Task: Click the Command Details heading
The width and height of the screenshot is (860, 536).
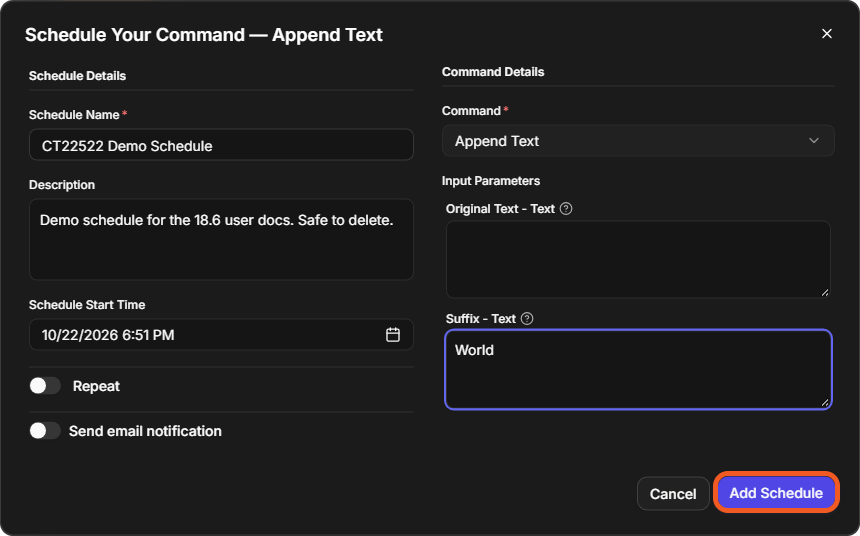Action: pyautogui.click(x=493, y=72)
